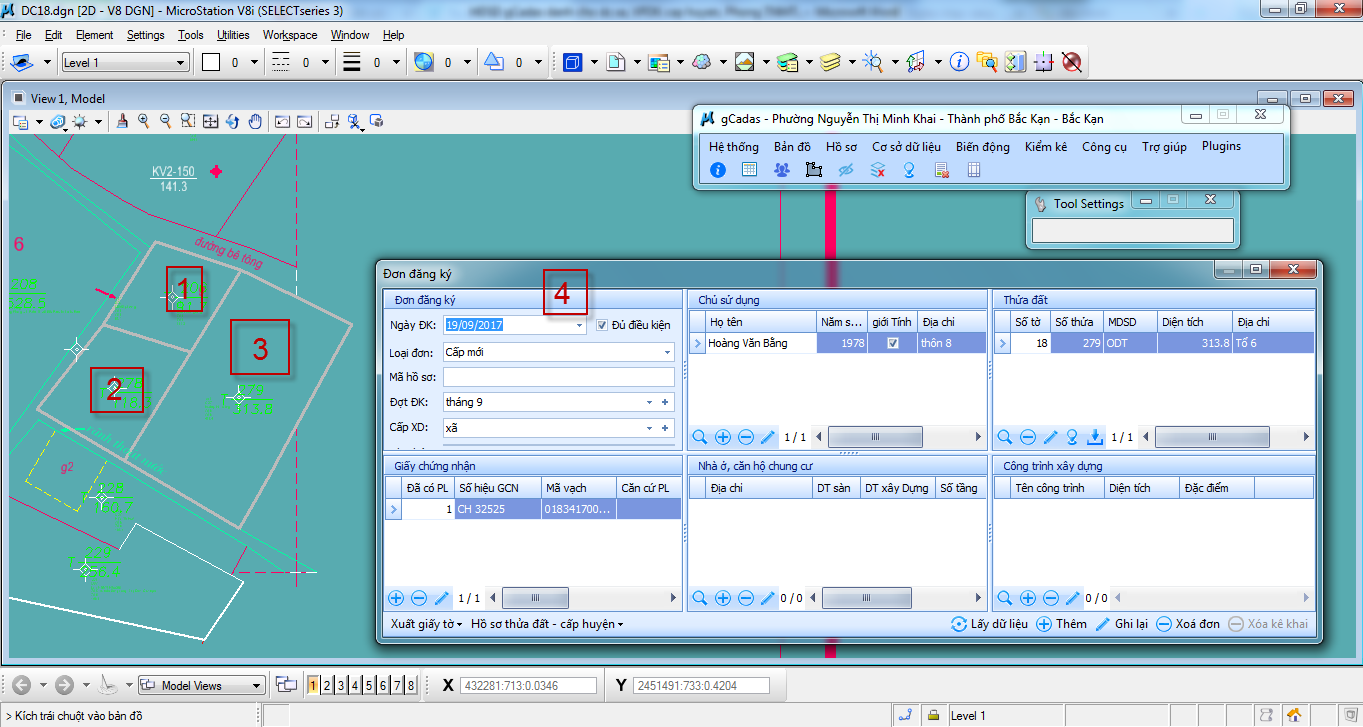Click the Lấy dữ liệu button
Screen dimensions: 1363x727
(x=988, y=624)
